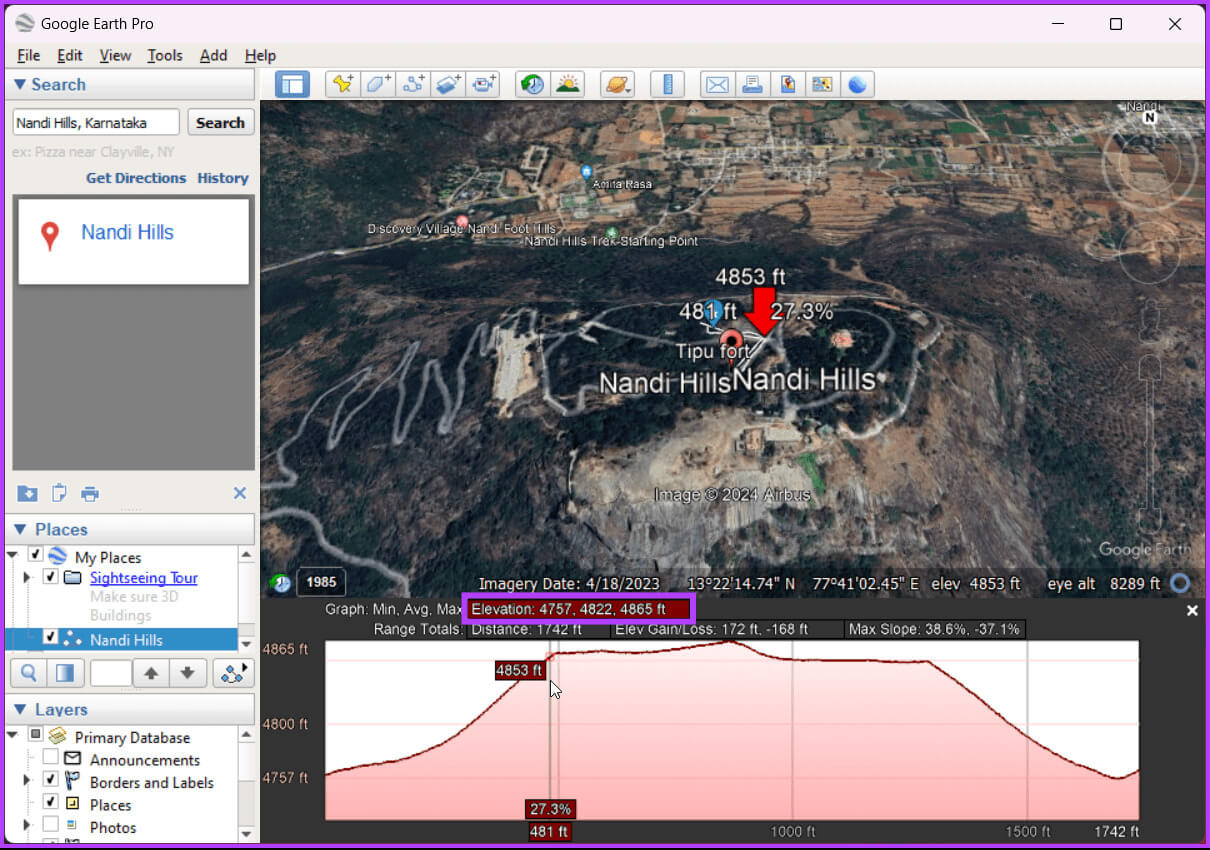Click the magnifier search icon under Places
Image resolution: width=1210 pixels, height=850 pixels.
28,673
